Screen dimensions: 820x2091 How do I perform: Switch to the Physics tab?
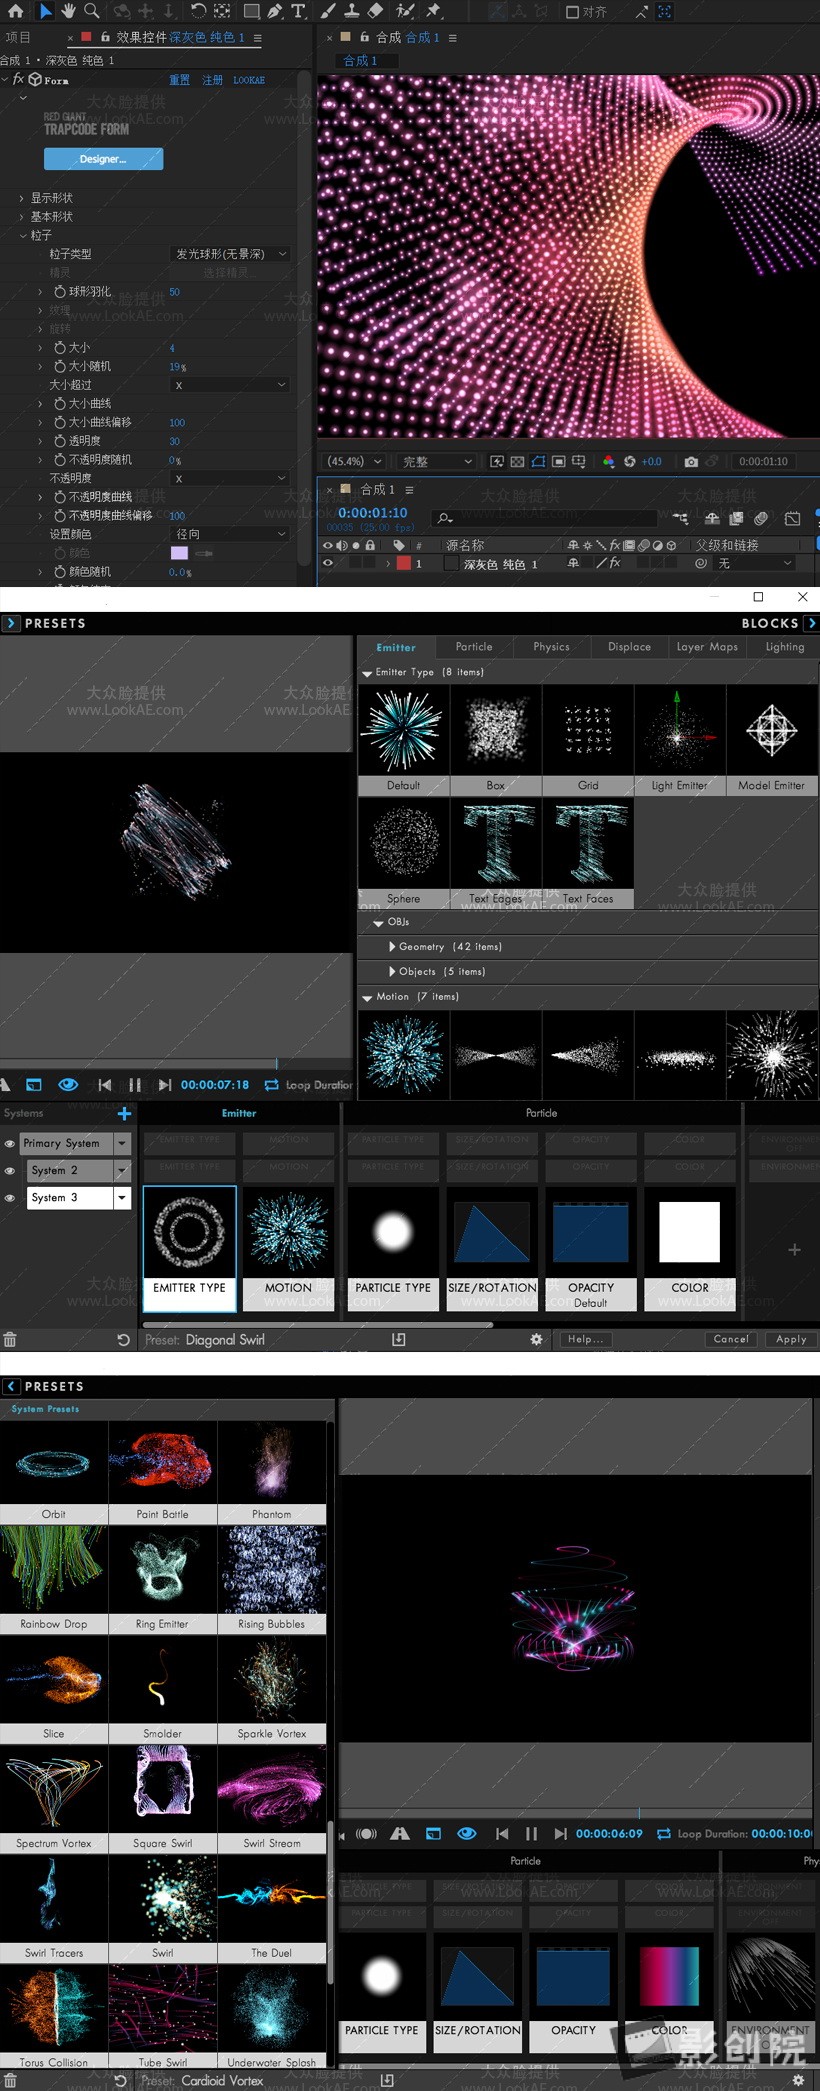[551, 647]
